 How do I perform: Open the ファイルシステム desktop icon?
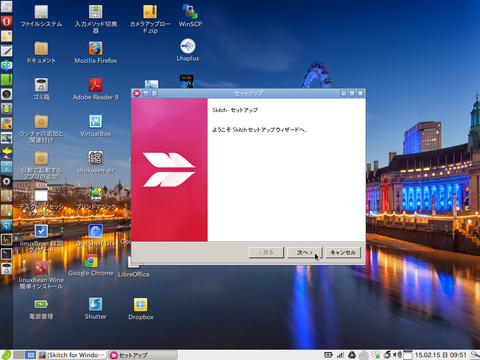tap(41, 16)
